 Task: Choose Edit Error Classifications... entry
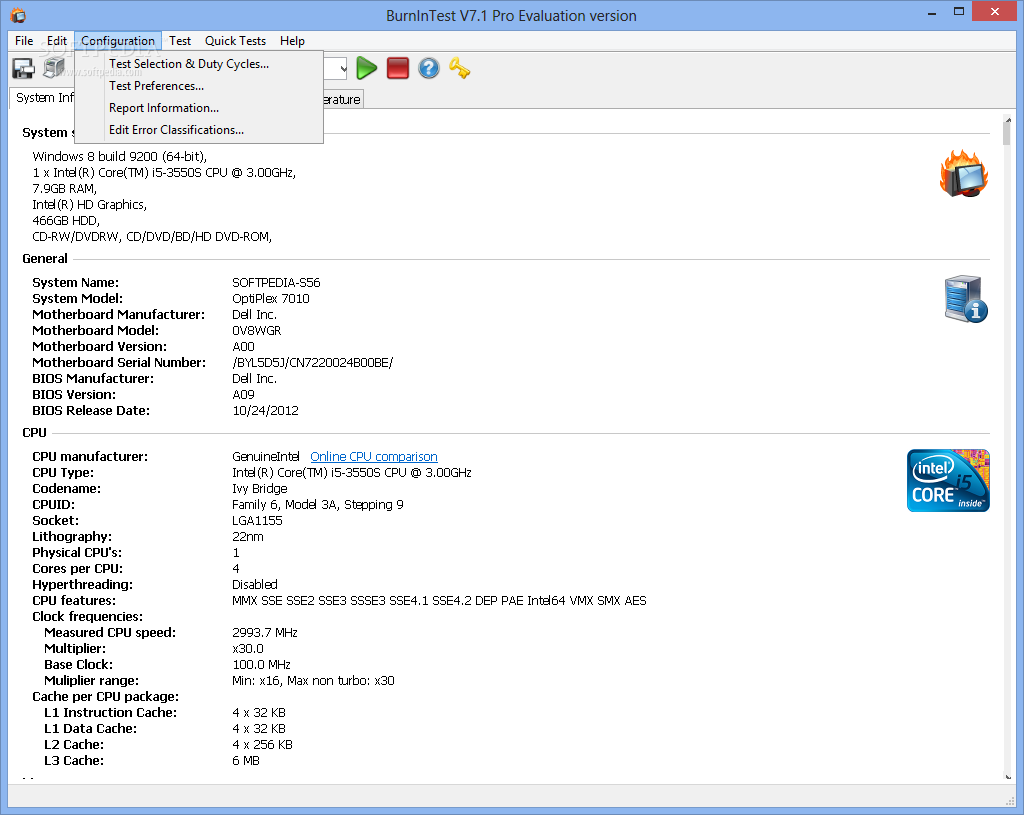tap(199, 130)
